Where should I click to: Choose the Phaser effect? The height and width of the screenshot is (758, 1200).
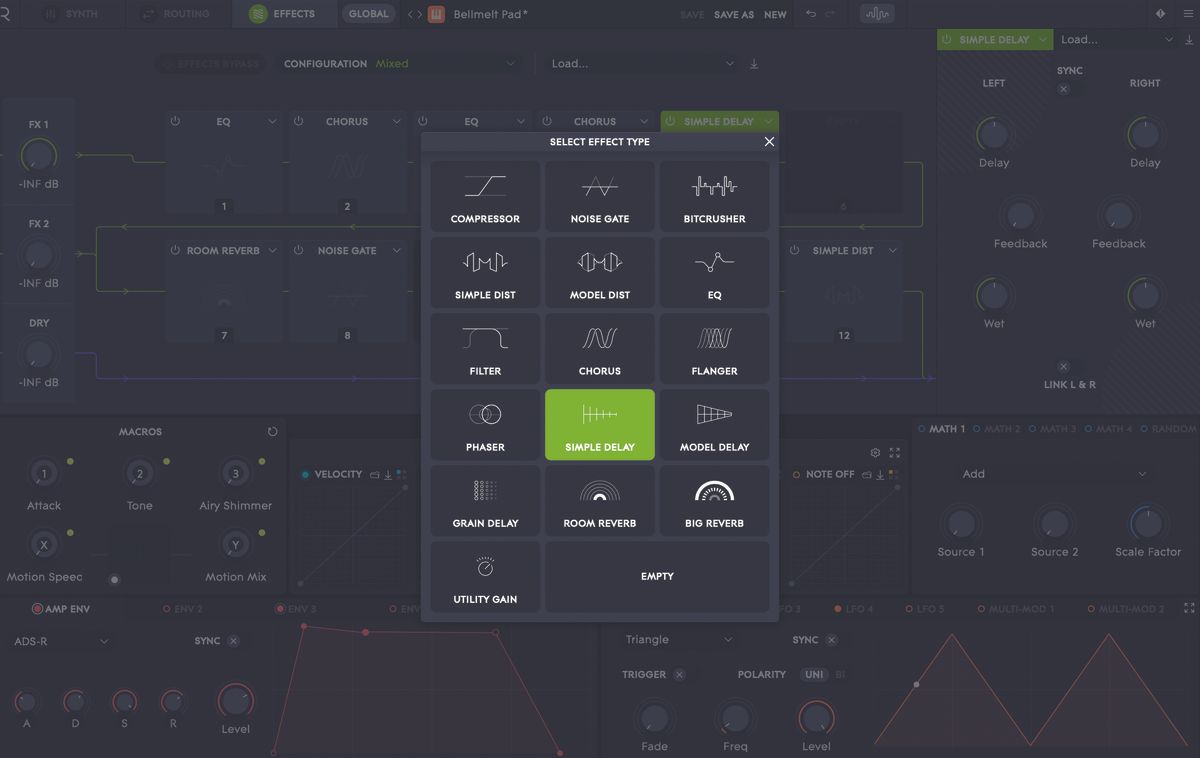(x=485, y=424)
